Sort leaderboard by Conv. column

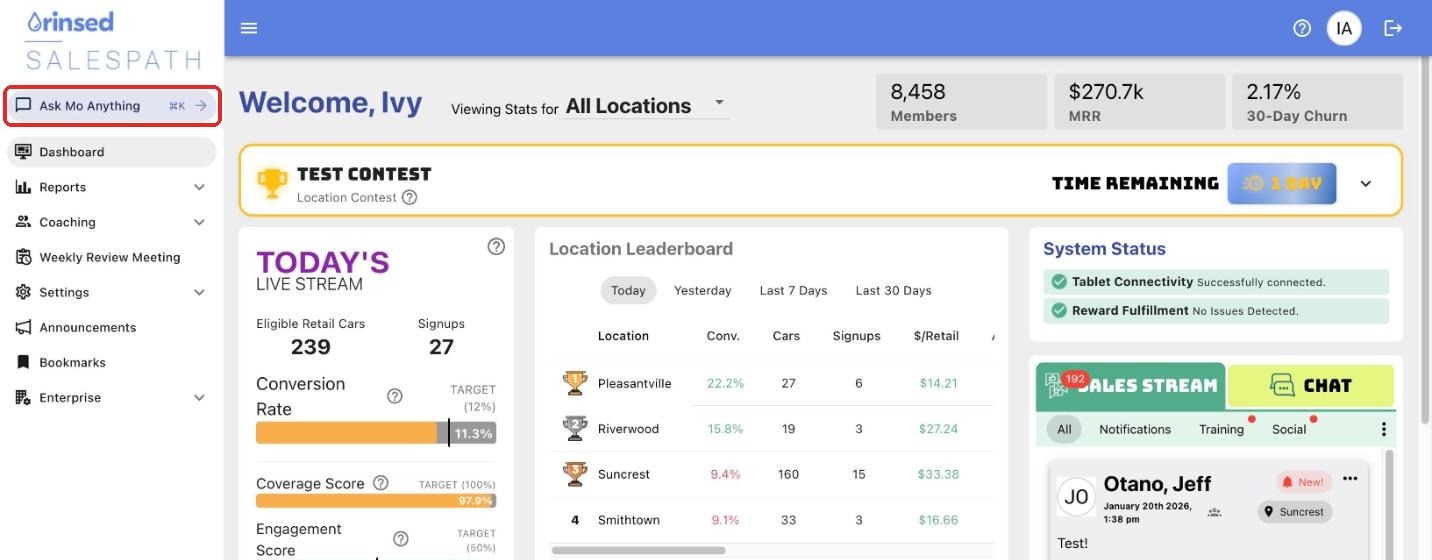point(723,336)
